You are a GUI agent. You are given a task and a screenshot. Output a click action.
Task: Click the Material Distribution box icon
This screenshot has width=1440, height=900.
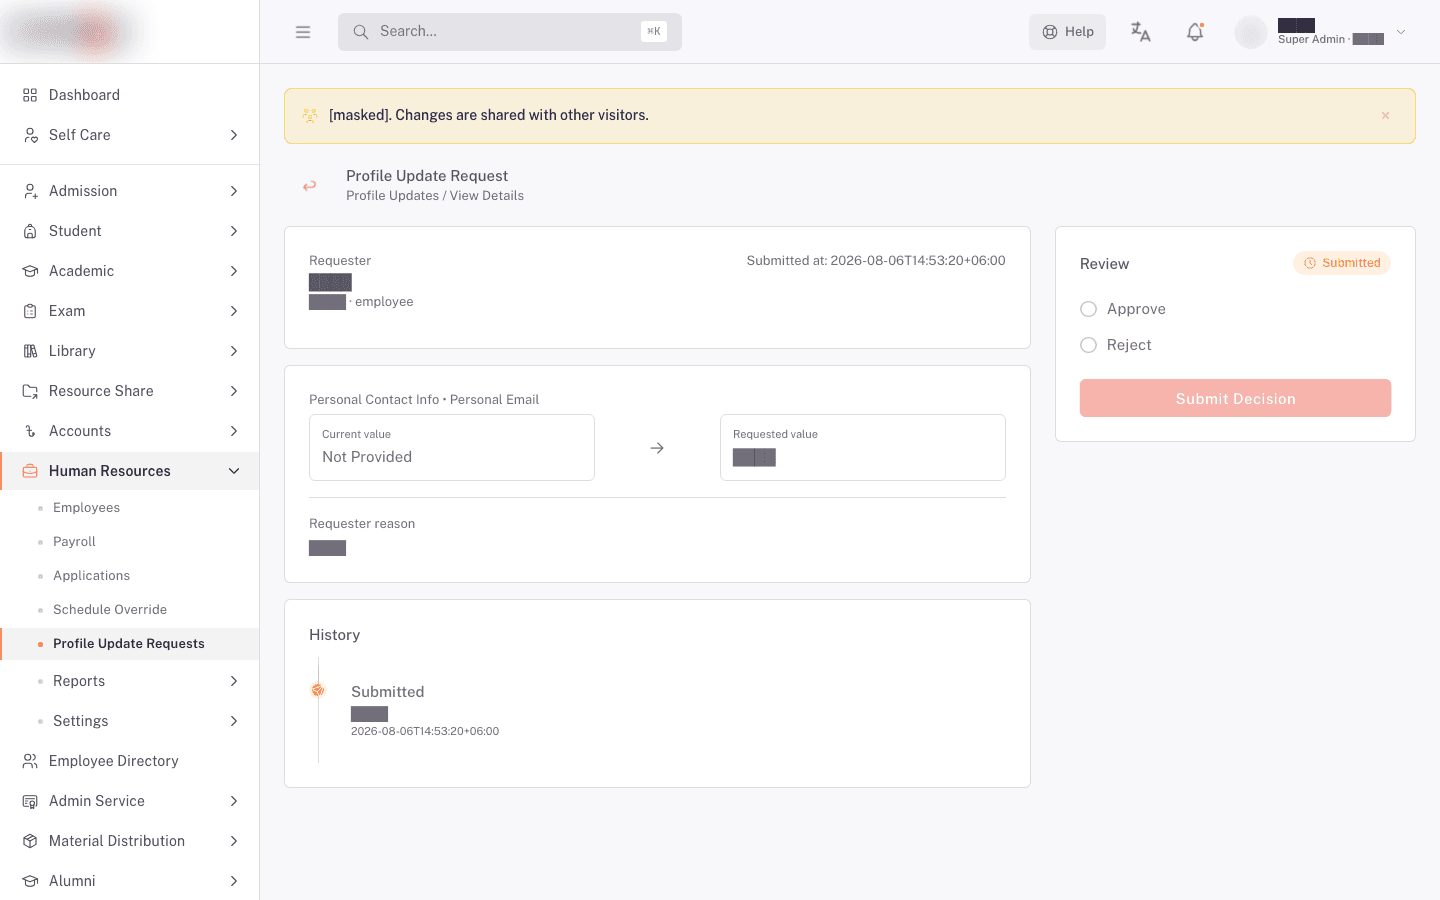click(30, 841)
